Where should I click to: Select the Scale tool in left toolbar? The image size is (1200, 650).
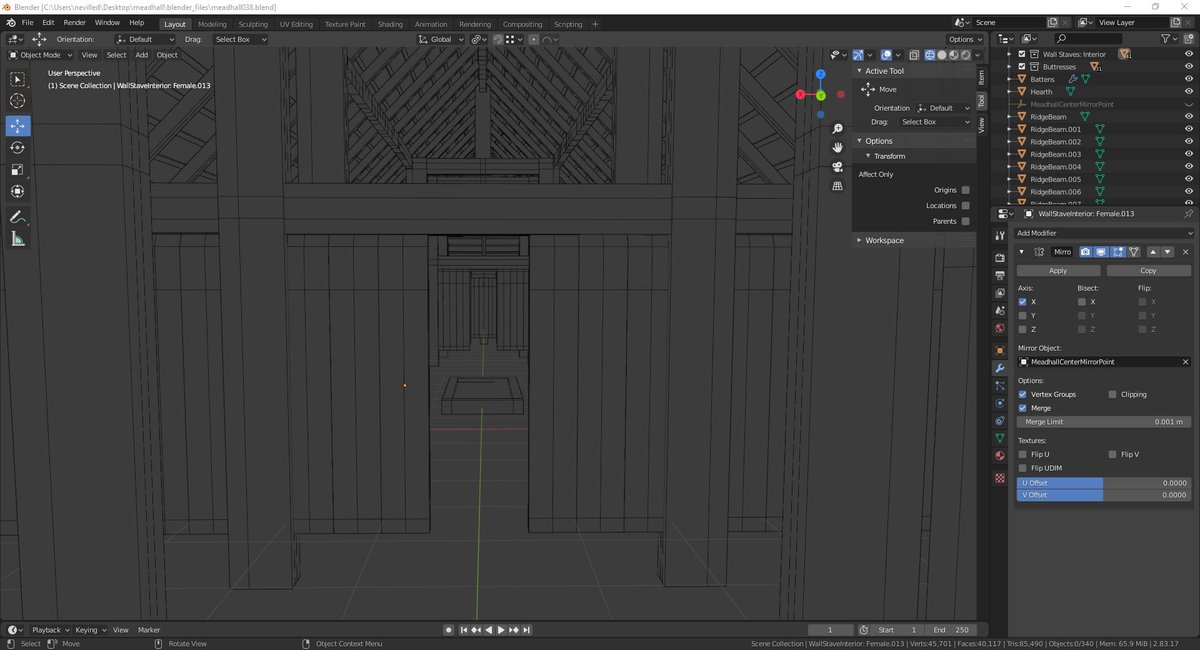pyautogui.click(x=17, y=169)
